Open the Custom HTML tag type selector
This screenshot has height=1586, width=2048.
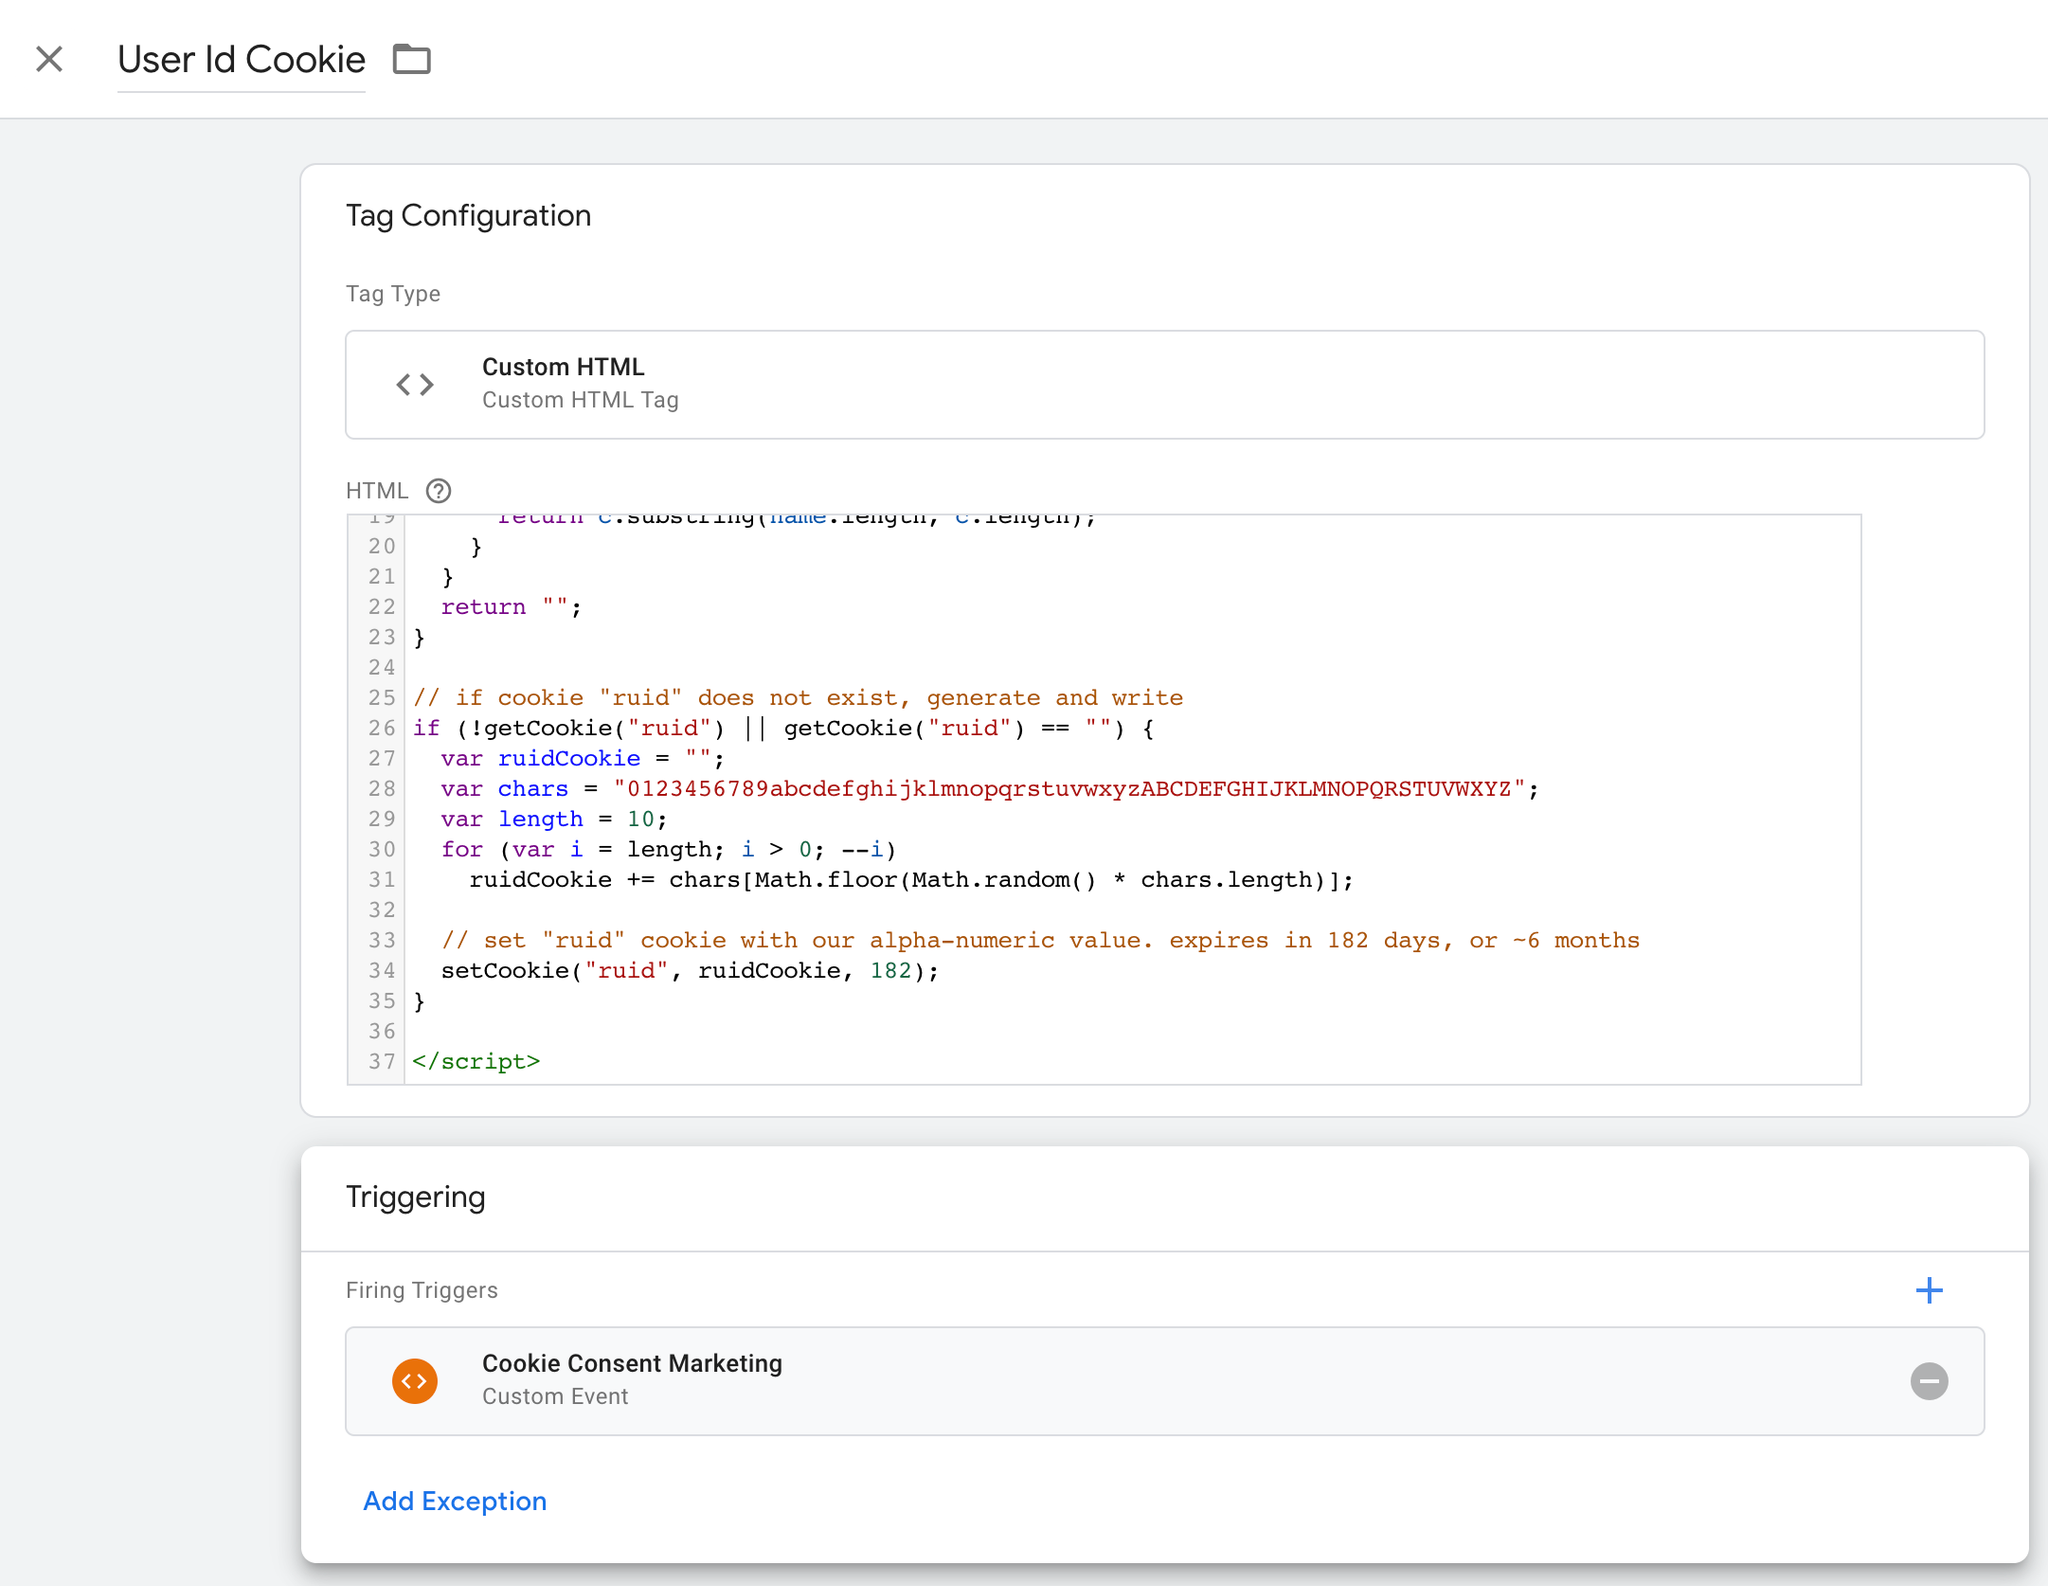tap(1164, 384)
